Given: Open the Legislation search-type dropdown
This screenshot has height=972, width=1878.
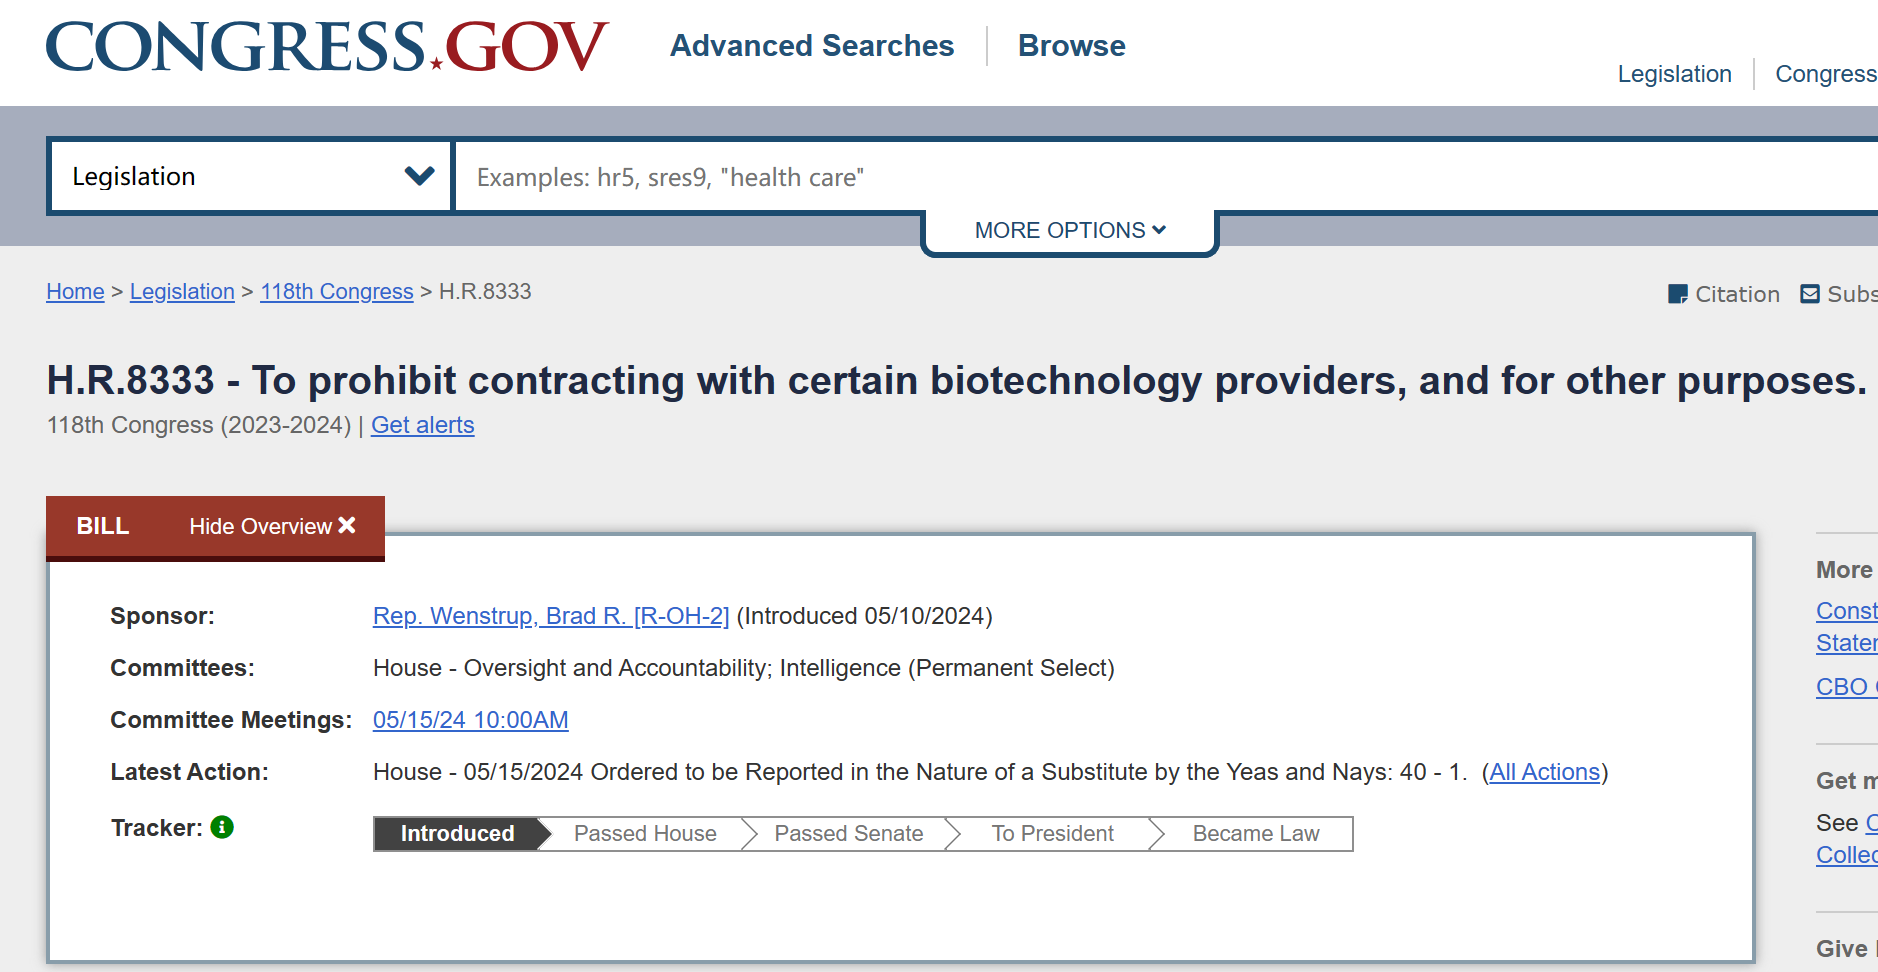Looking at the screenshot, I should [250, 176].
